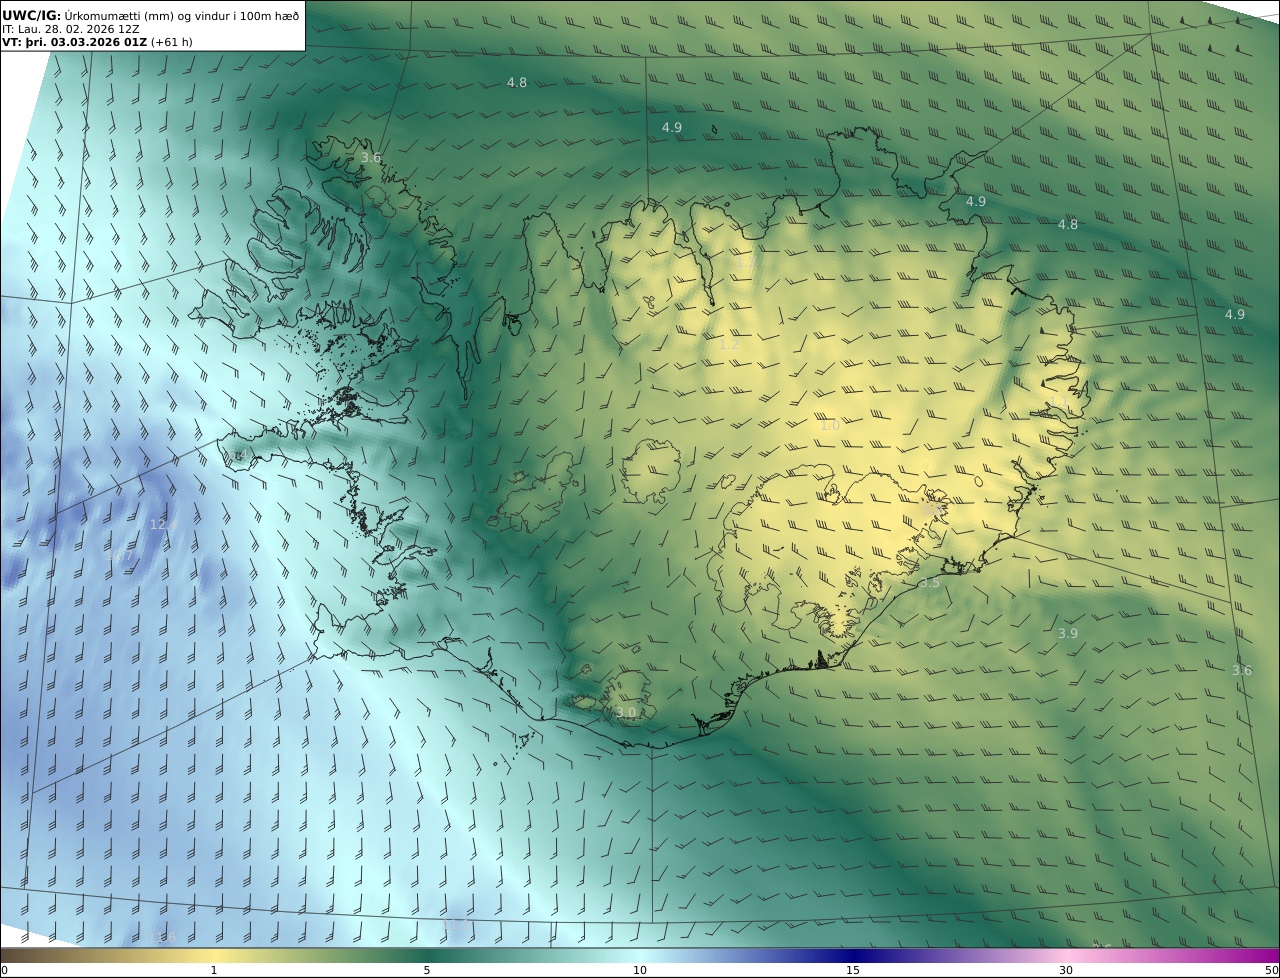Click the colour bar tick label 30
Screen dimensions: 1280x978
coord(1066,970)
